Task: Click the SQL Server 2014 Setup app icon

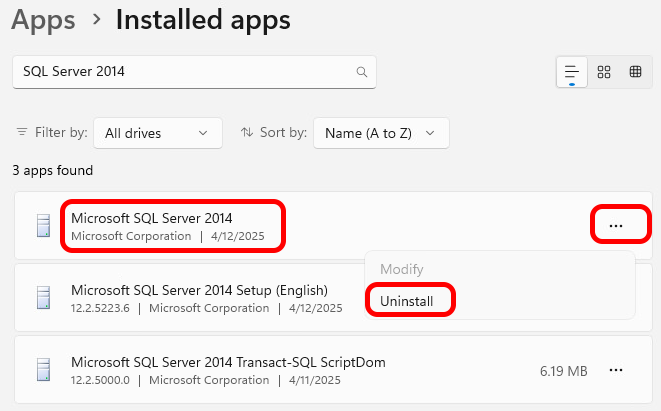Action: pos(42,298)
